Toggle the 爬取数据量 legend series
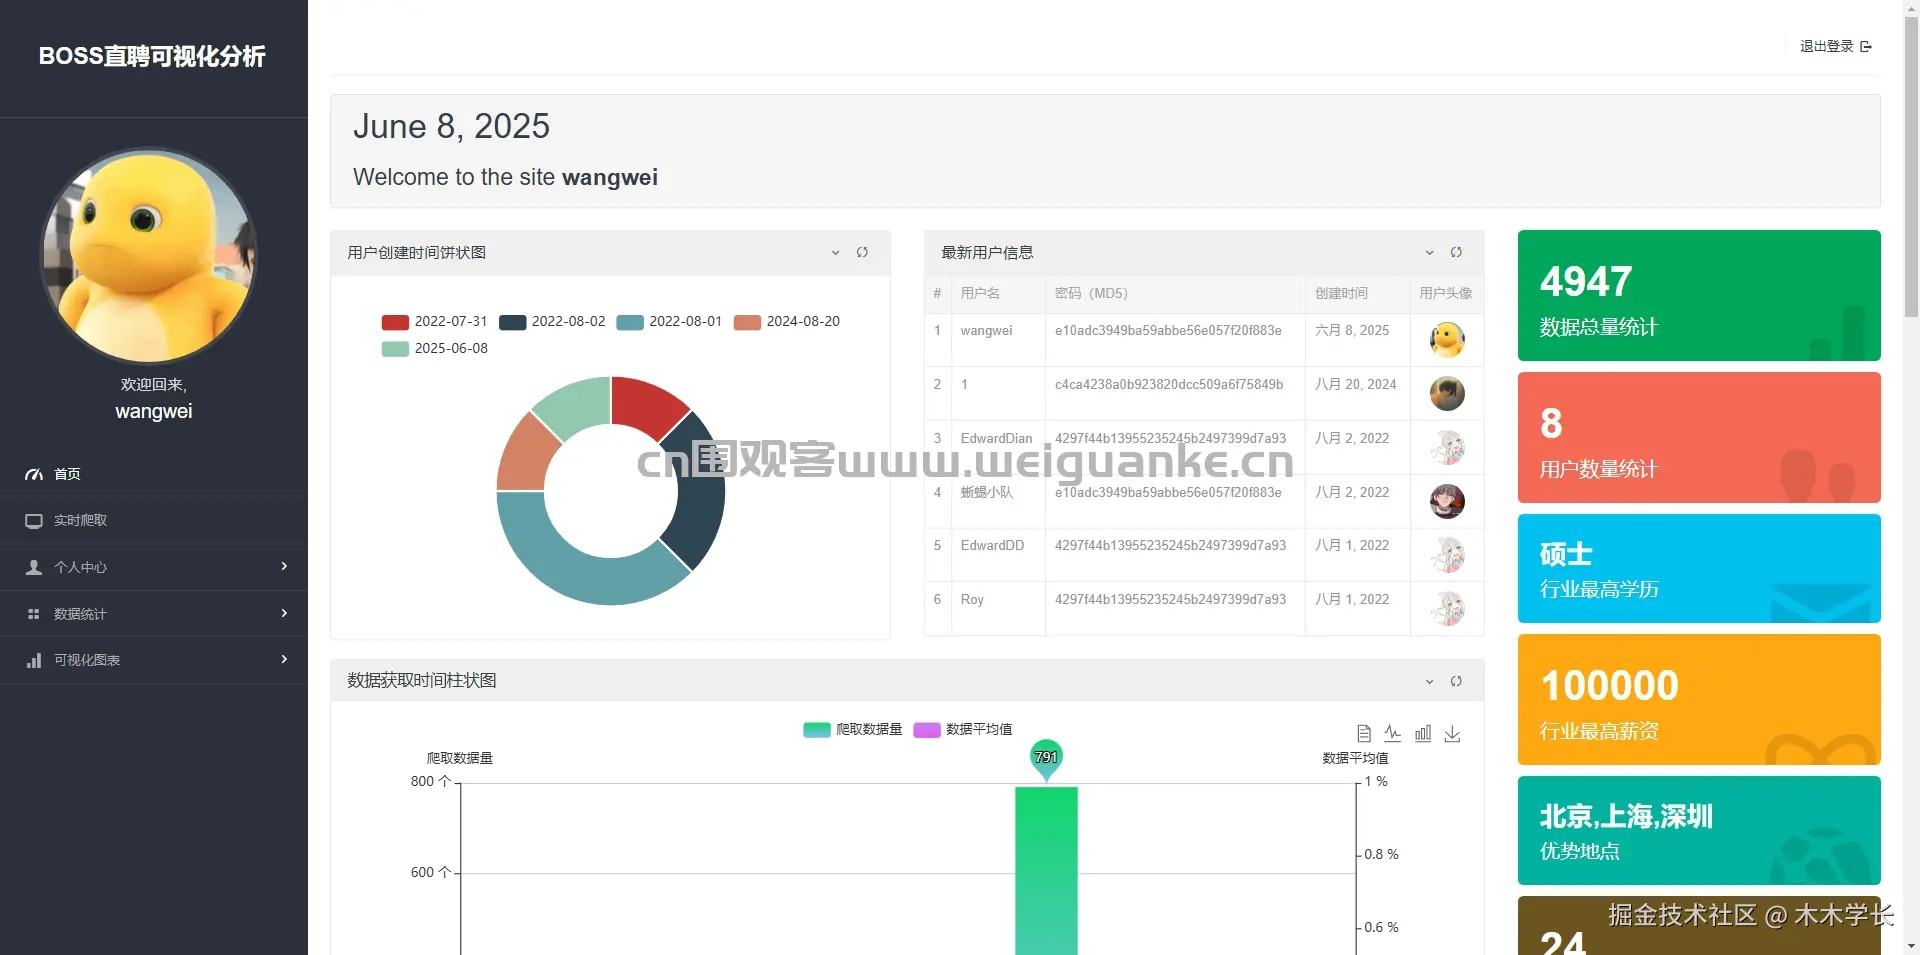 pos(852,729)
